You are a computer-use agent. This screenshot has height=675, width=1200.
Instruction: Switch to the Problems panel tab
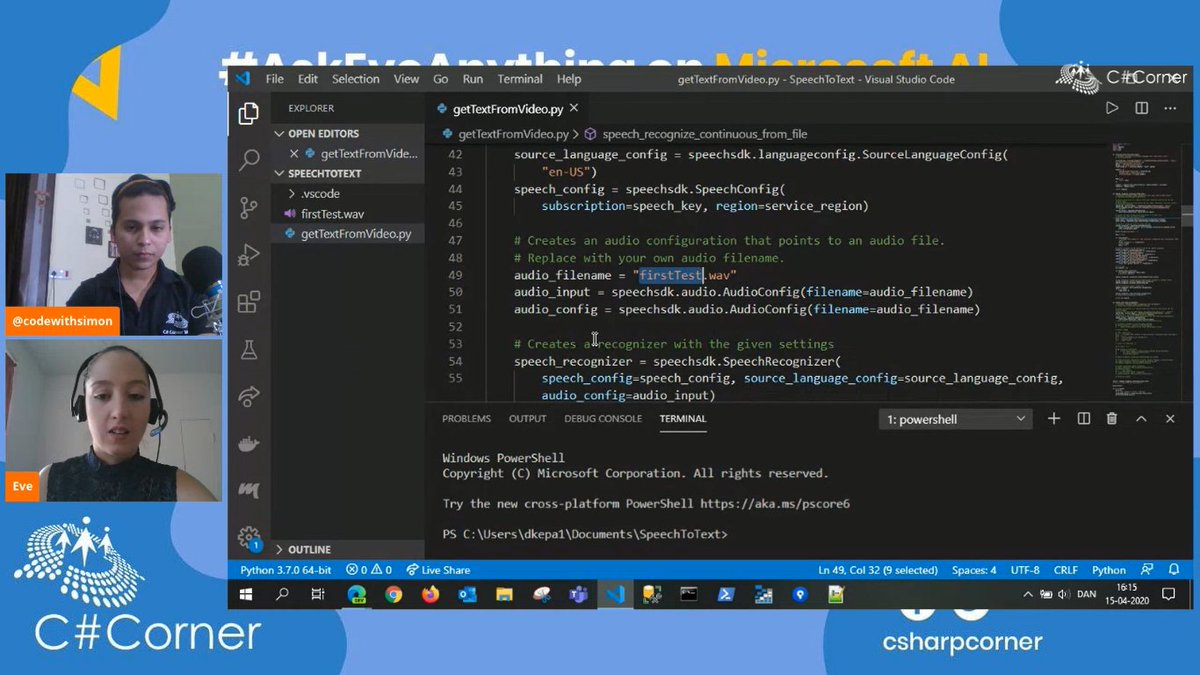pos(466,419)
